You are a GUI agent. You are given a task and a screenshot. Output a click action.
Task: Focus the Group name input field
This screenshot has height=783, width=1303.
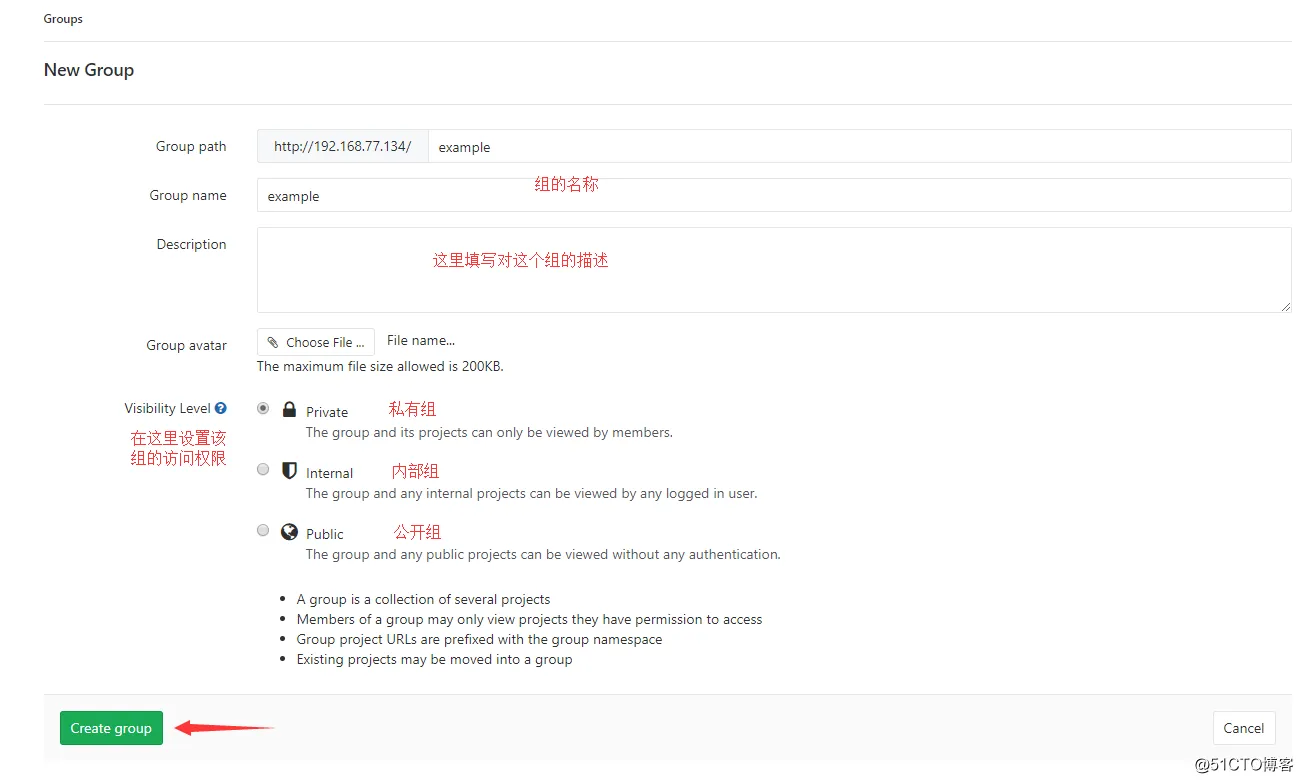774,195
